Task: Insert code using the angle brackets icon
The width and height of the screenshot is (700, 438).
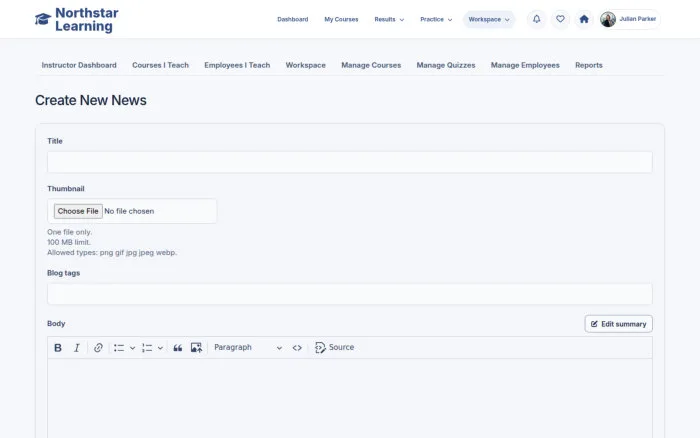Action: 297,348
